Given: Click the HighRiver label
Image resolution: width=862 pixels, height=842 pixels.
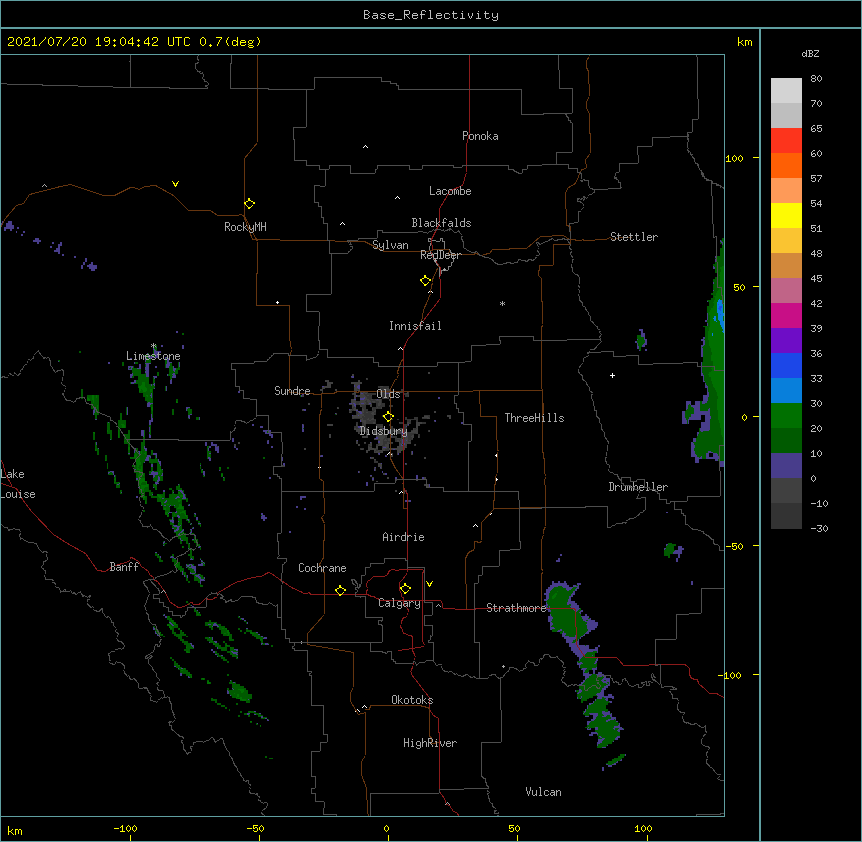Looking at the screenshot, I should point(430,743).
